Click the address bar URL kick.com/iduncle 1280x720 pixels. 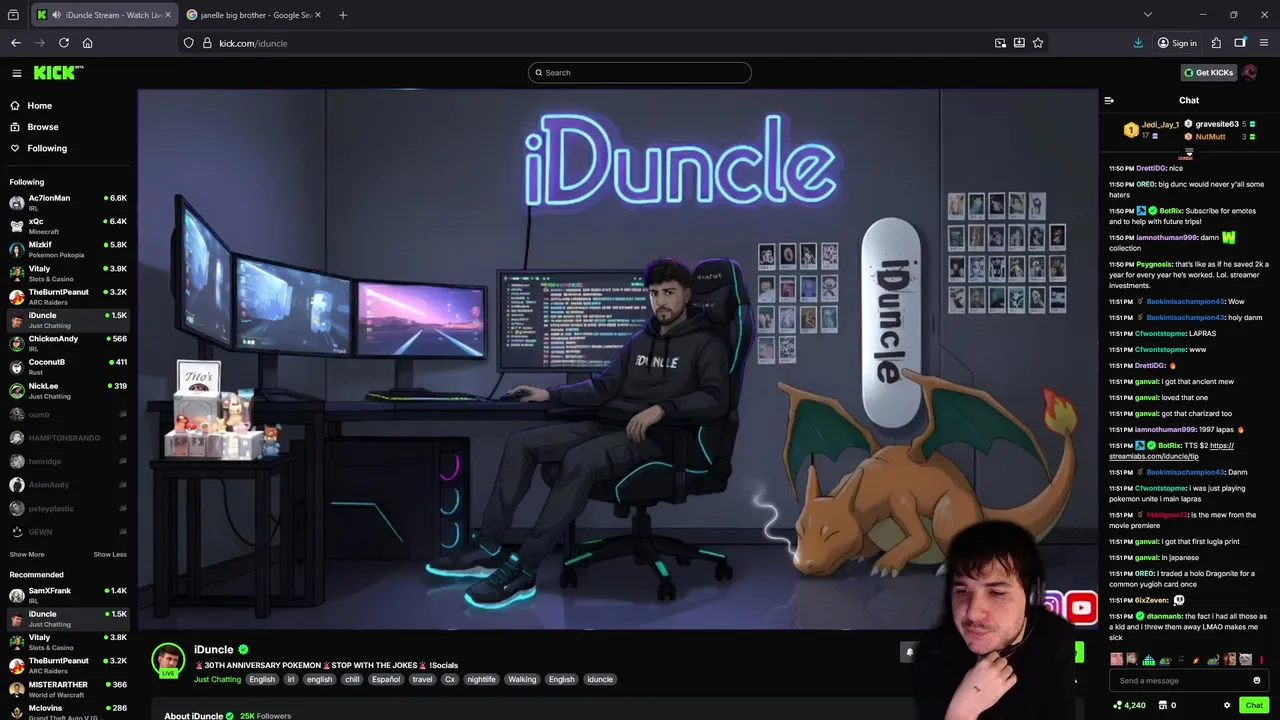(253, 43)
